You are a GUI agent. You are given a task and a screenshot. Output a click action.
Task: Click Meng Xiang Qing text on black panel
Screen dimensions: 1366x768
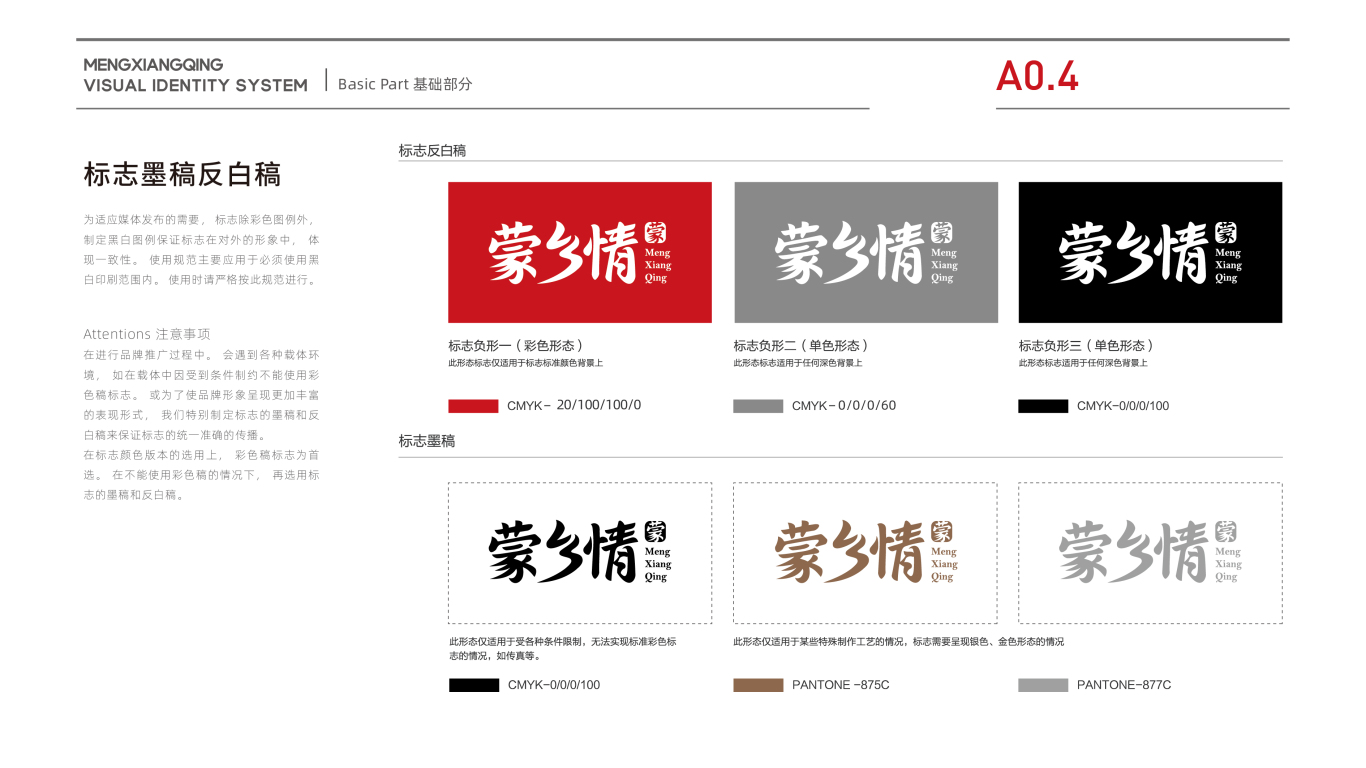point(1228,265)
